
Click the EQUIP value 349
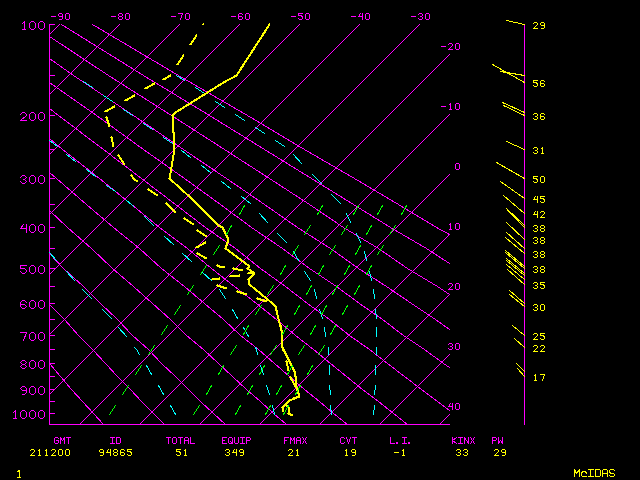pos(236,452)
